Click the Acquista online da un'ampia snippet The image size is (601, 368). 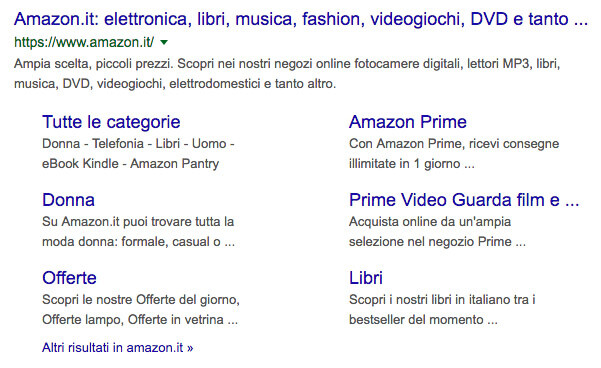click(x=437, y=232)
